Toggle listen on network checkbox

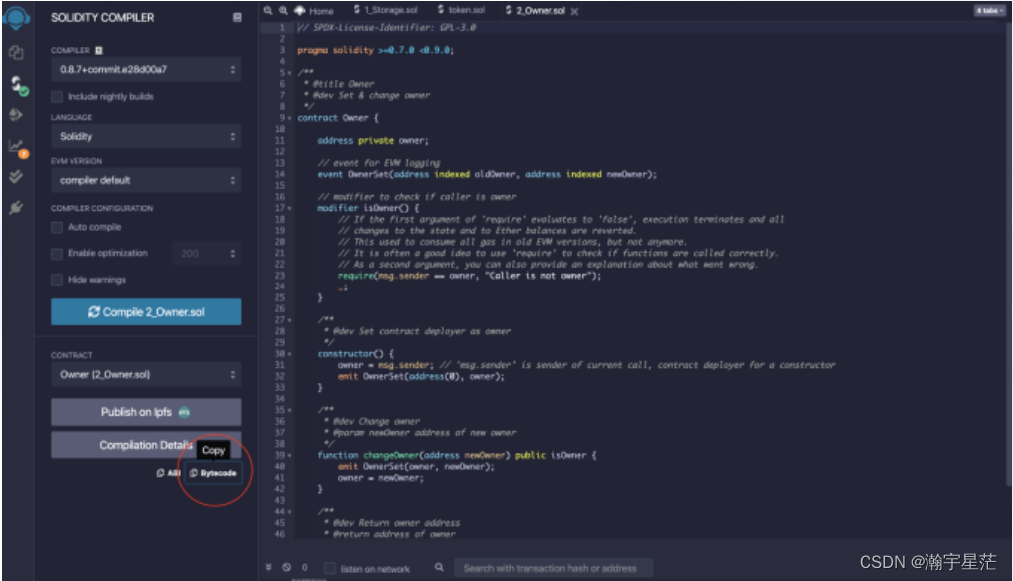pos(329,569)
